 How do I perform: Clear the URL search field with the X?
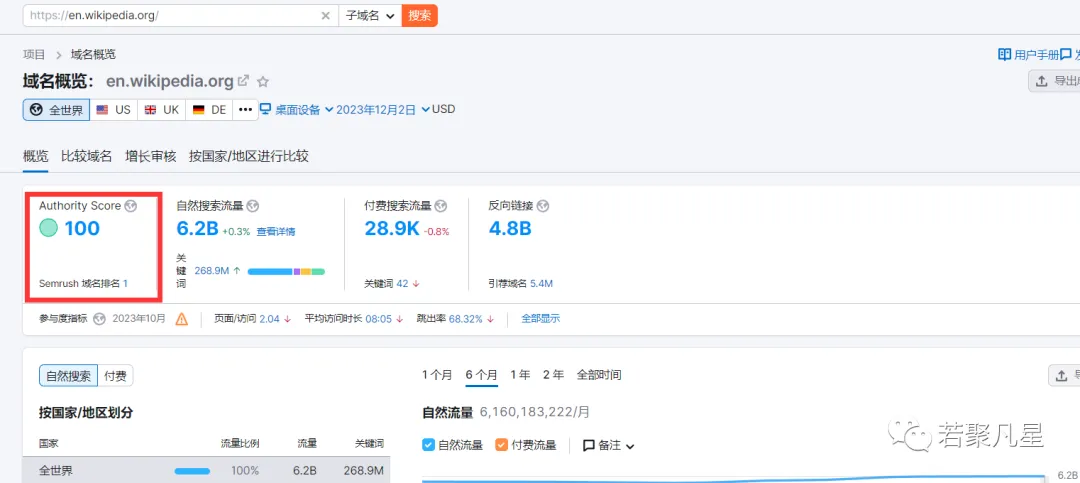coord(326,15)
